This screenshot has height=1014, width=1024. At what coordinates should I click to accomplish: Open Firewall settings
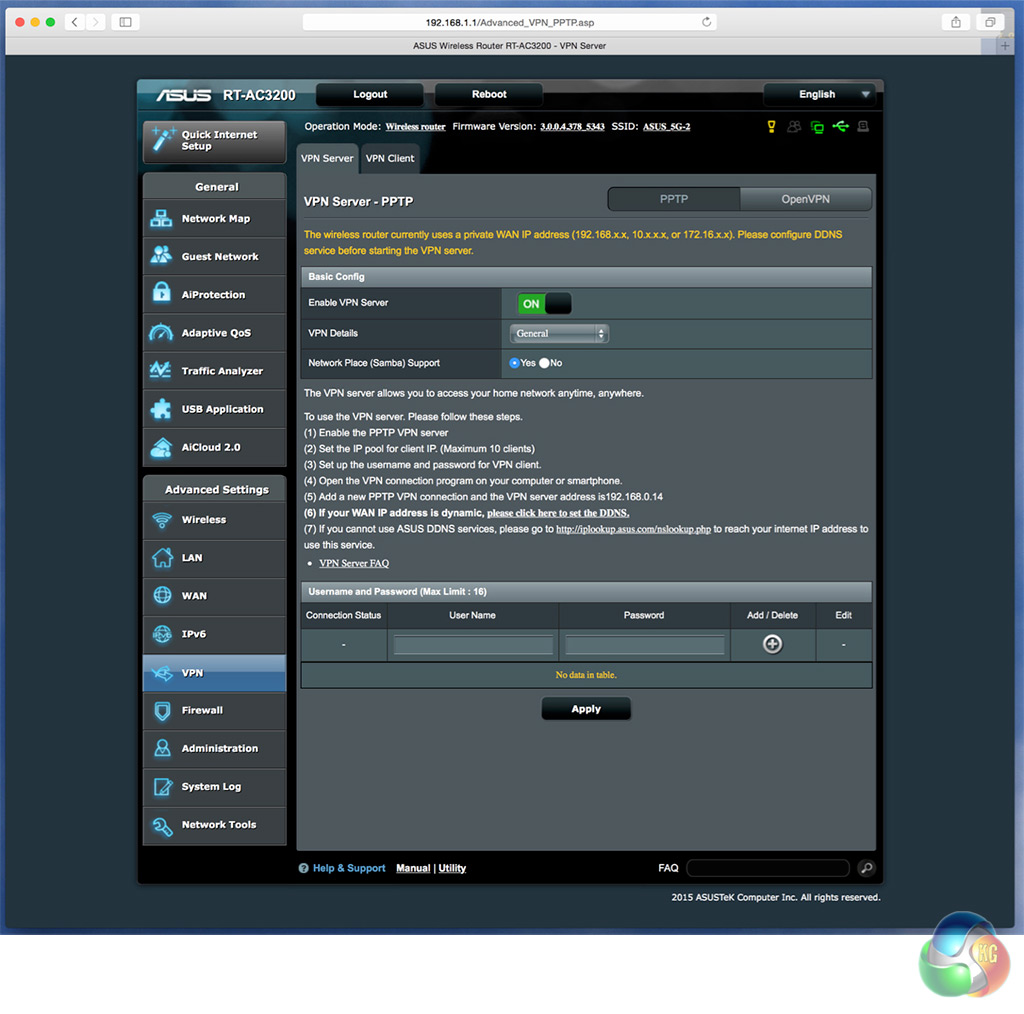coord(214,710)
